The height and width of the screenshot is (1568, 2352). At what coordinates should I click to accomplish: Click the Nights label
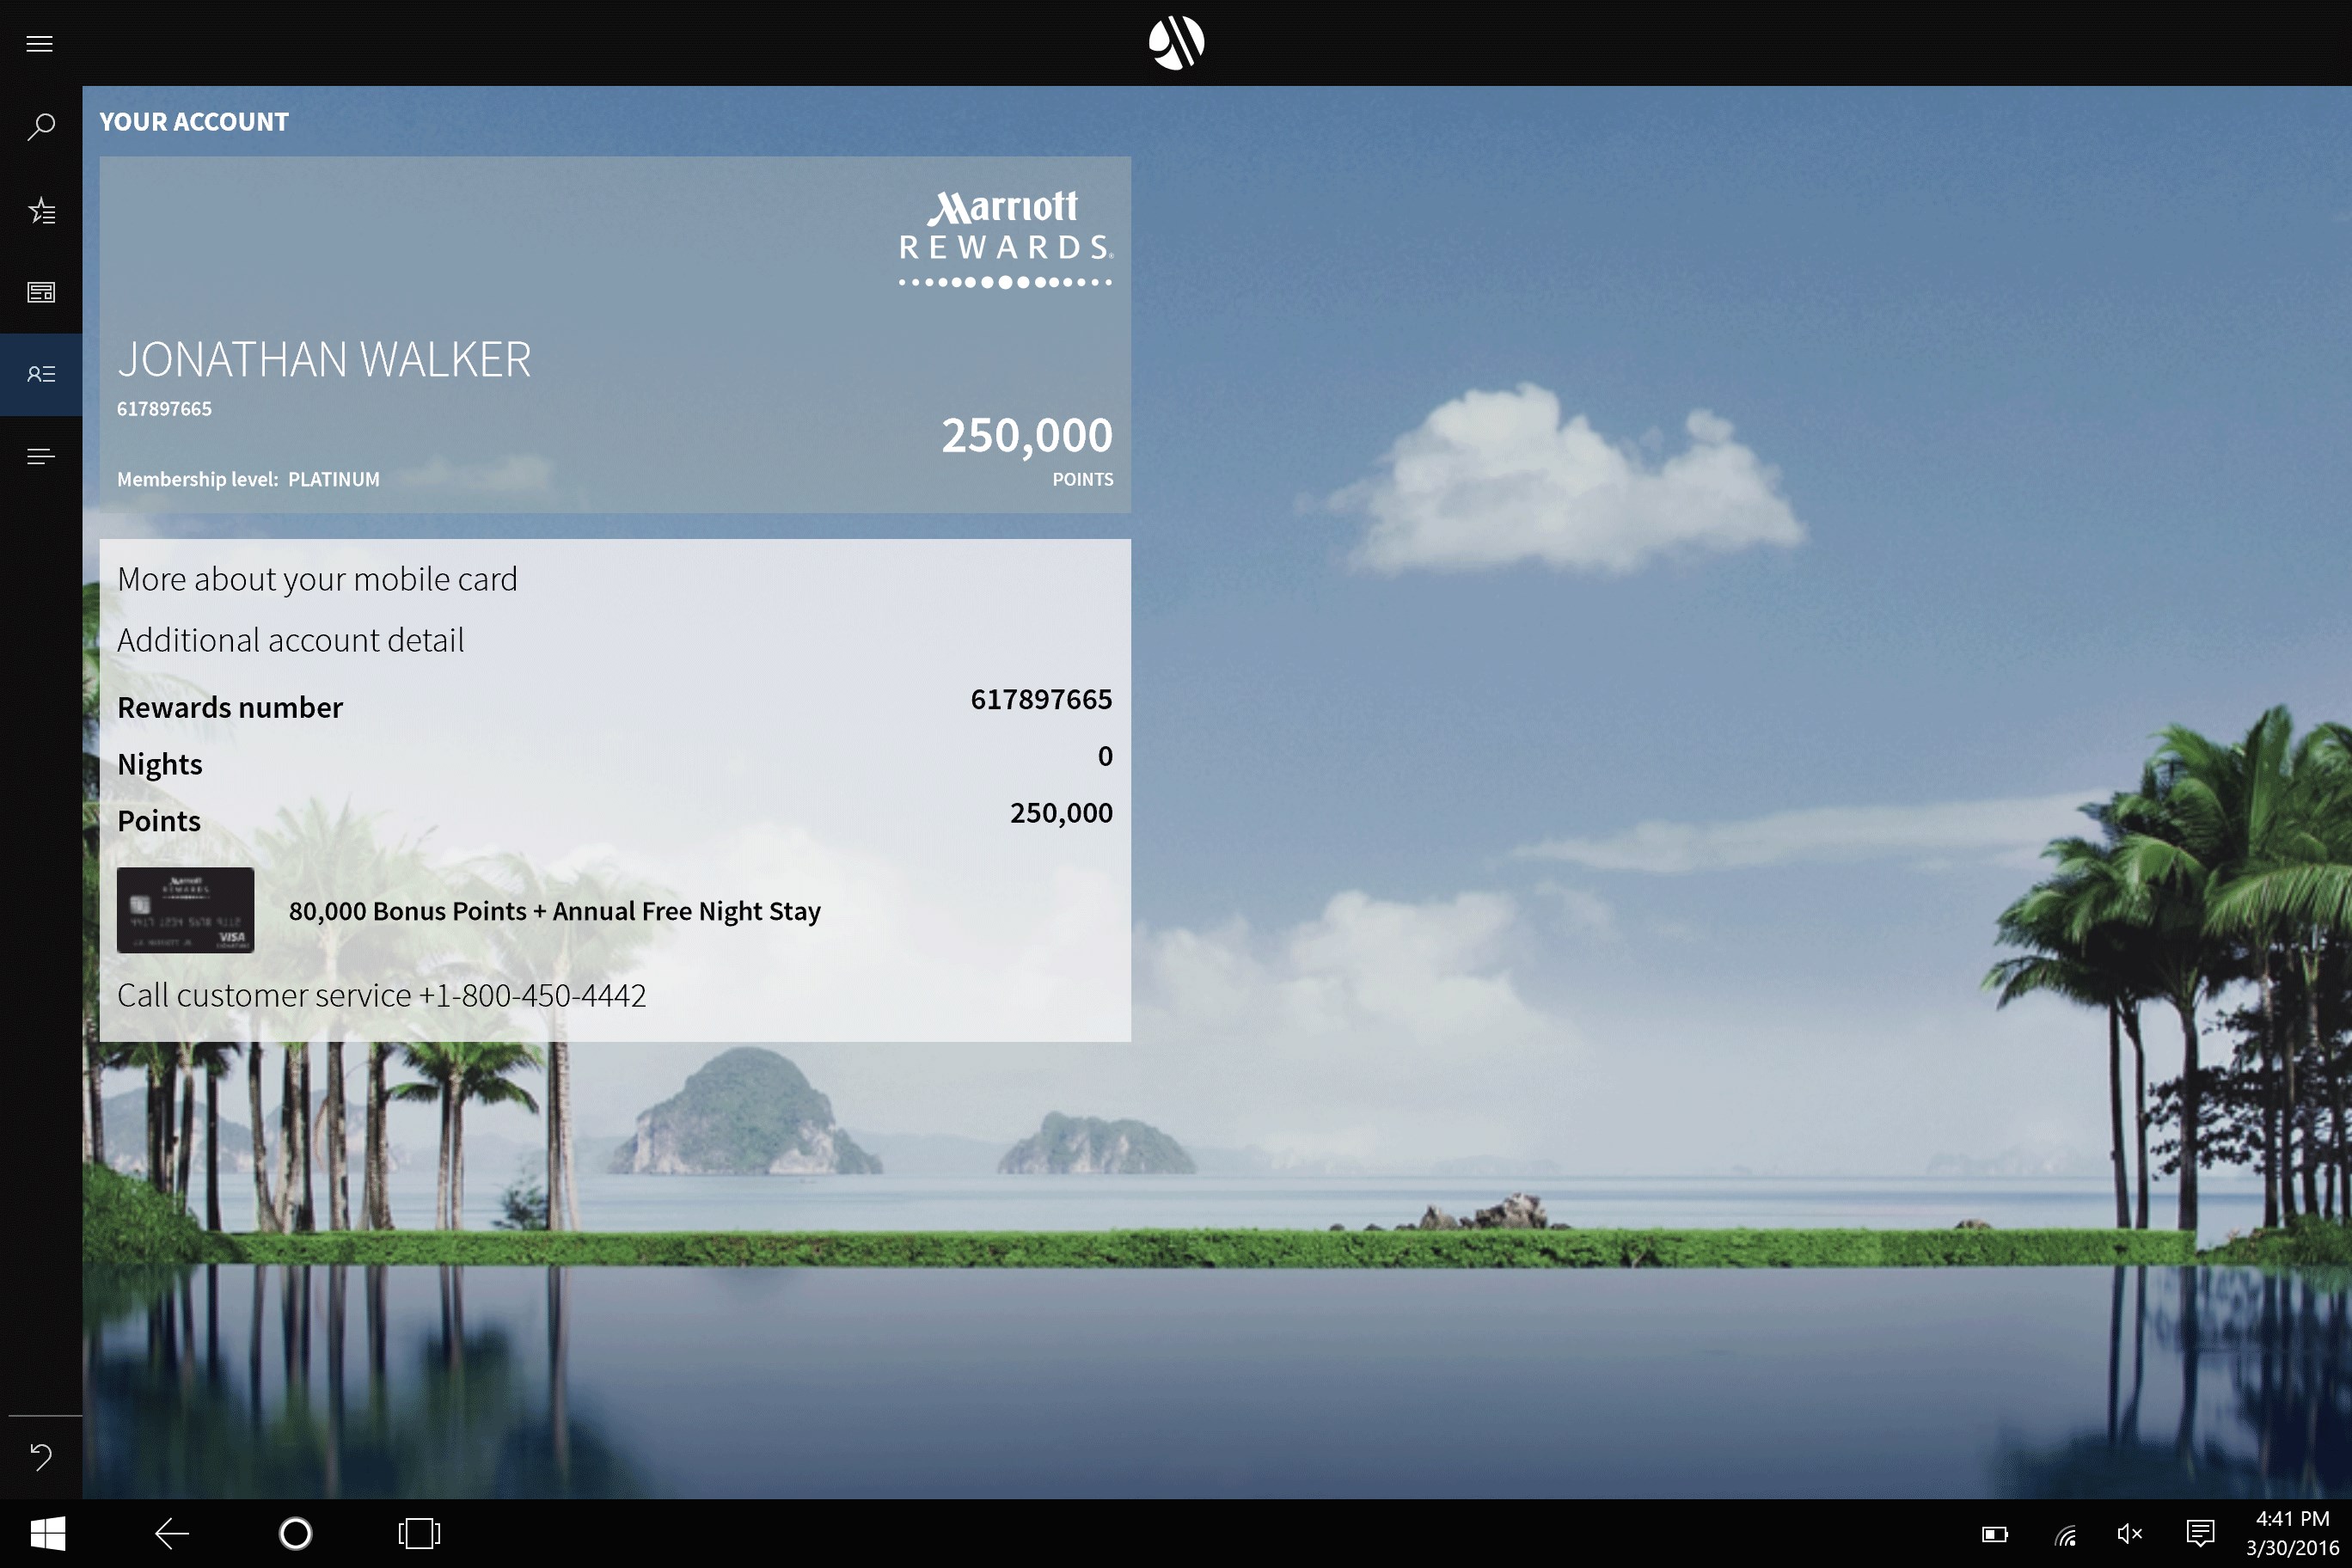pyautogui.click(x=159, y=764)
